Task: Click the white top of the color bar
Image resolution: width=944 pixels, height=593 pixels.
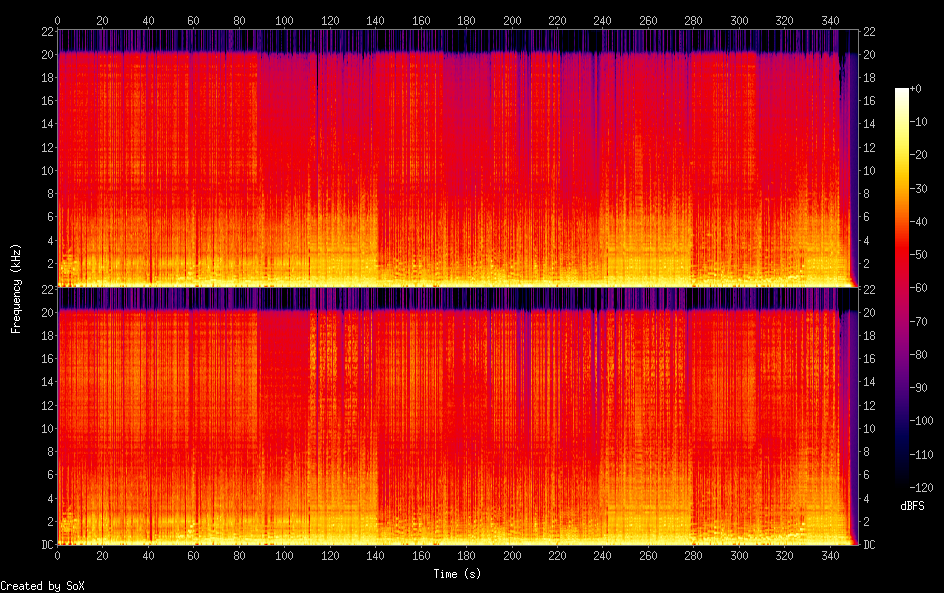Action: pyautogui.click(x=902, y=92)
